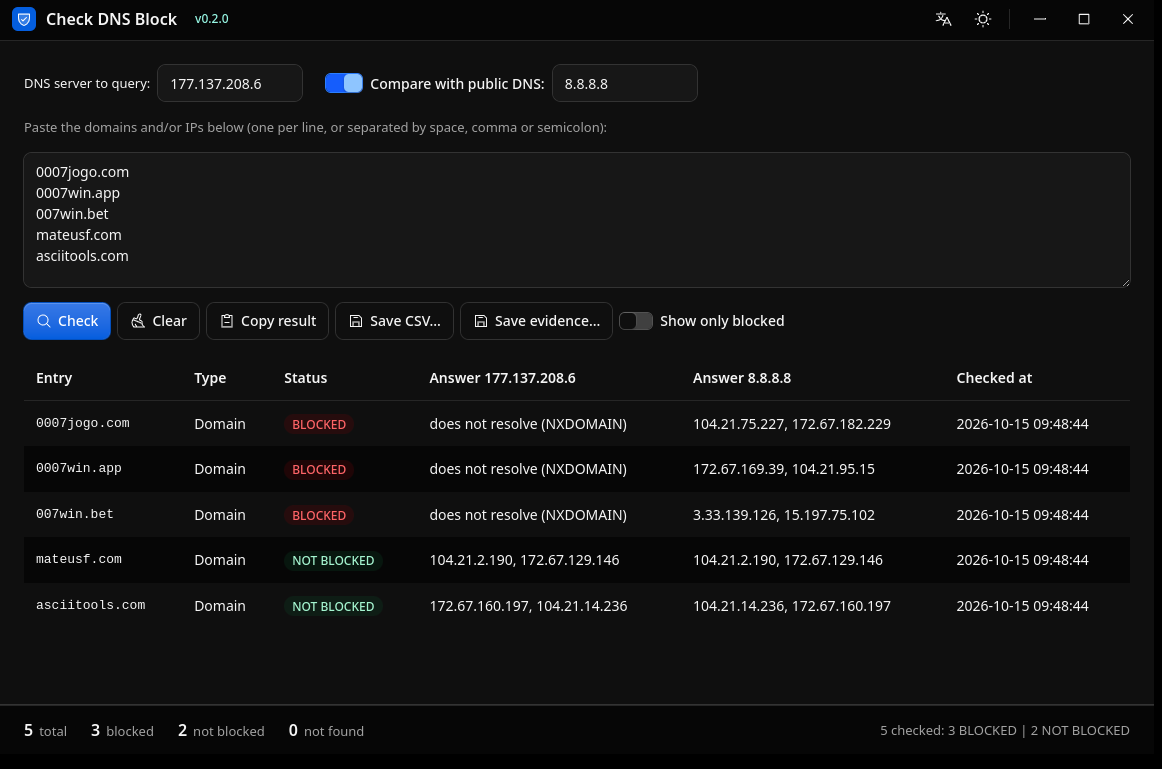Click answer 3.33.139.126, 15.197.75.102

pyautogui.click(x=783, y=515)
